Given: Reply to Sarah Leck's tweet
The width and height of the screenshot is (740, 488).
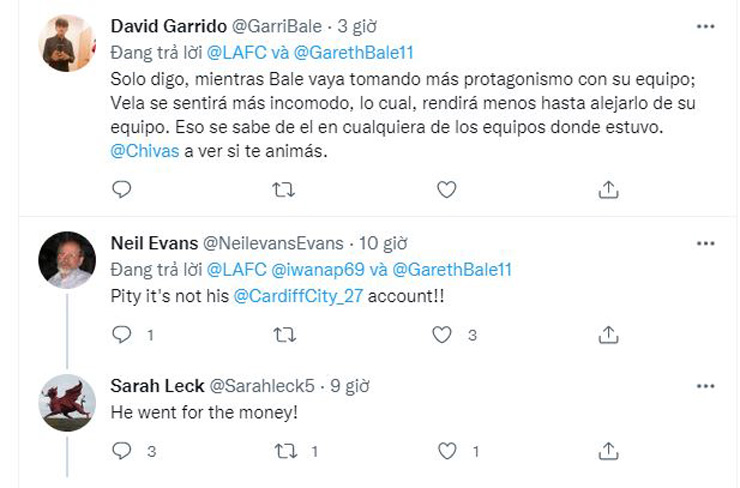Looking at the screenshot, I should pyautogui.click(x=122, y=451).
